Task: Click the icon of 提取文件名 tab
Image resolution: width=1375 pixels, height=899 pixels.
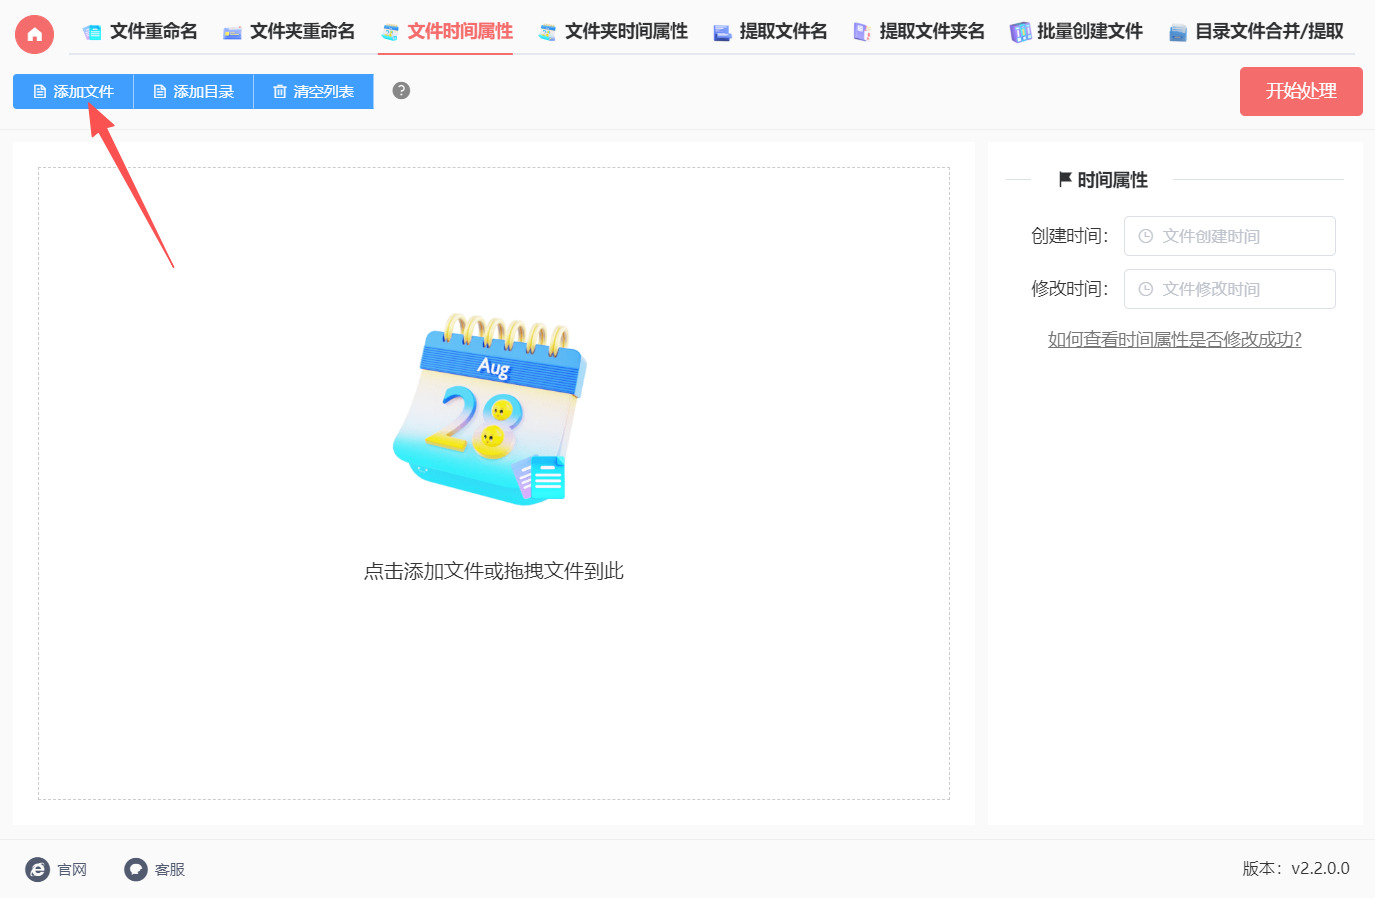Action: coord(722,33)
